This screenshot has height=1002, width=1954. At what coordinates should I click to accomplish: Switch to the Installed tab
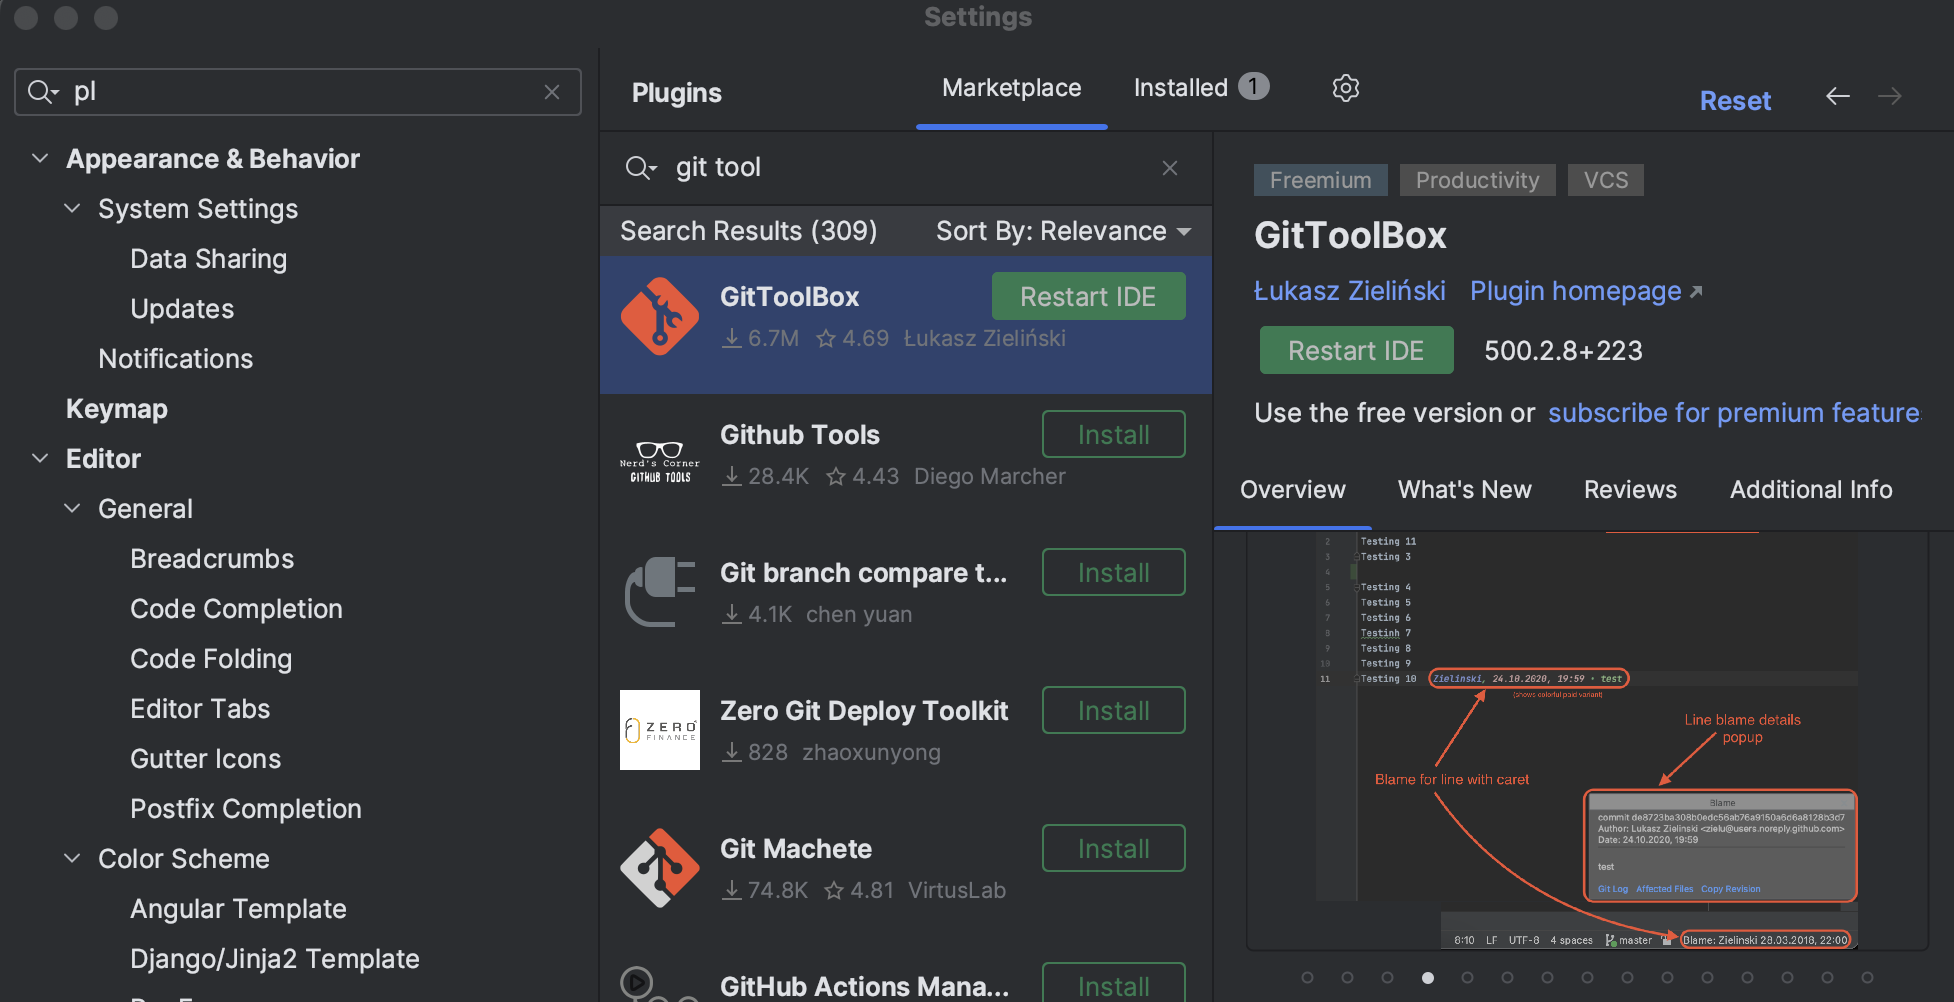[x=1200, y=88]
